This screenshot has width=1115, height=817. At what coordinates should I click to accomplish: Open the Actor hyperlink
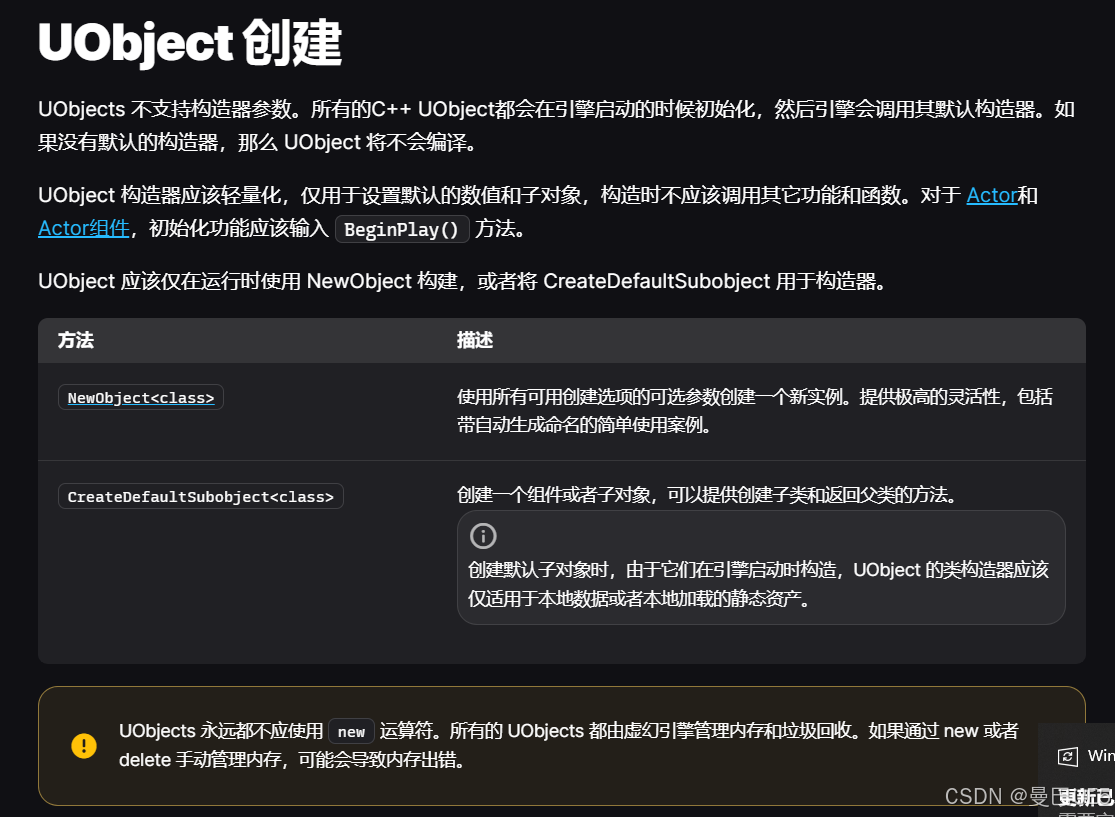pyautogui.click(x=991, y=195)
